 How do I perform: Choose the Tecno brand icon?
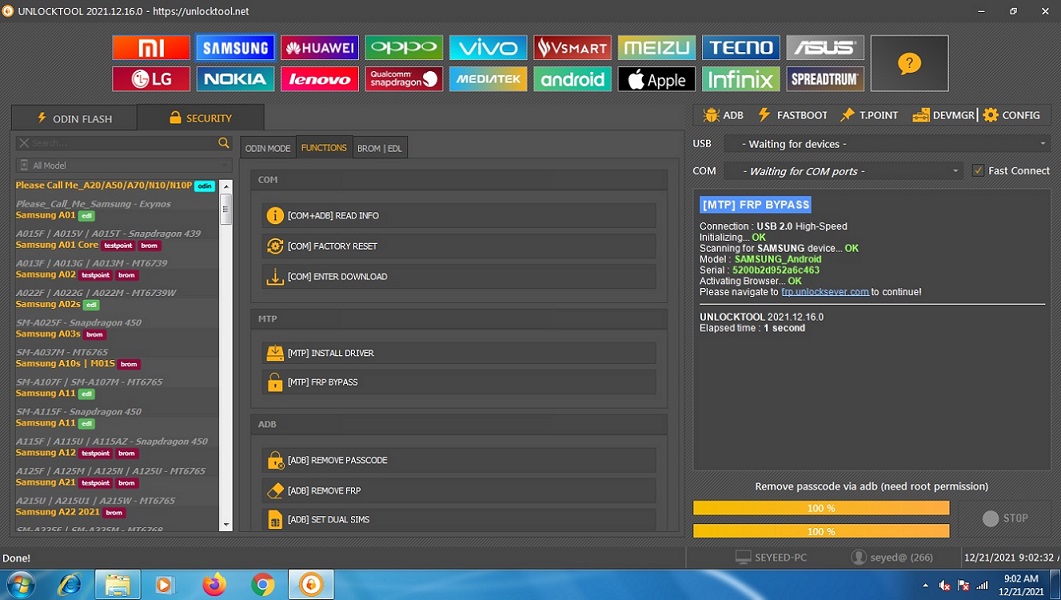coord(741,47)
